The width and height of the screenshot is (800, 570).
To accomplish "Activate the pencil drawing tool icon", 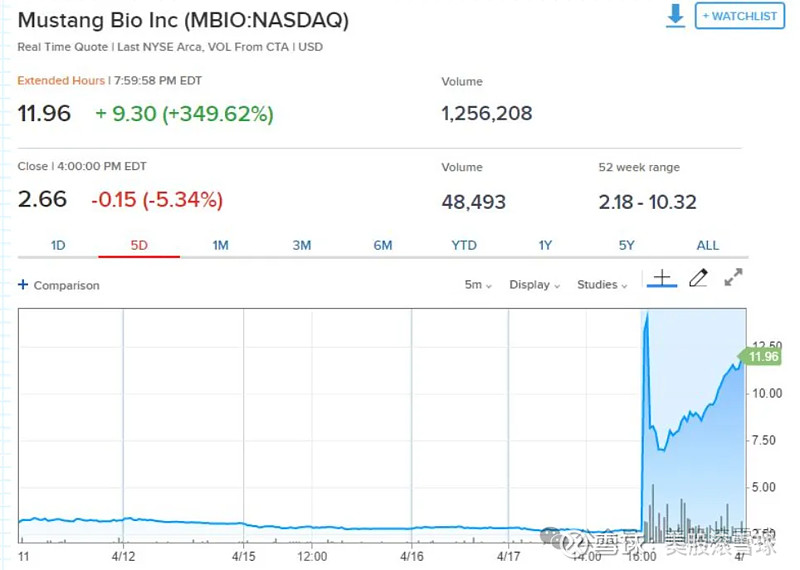I will coord(698,278).
